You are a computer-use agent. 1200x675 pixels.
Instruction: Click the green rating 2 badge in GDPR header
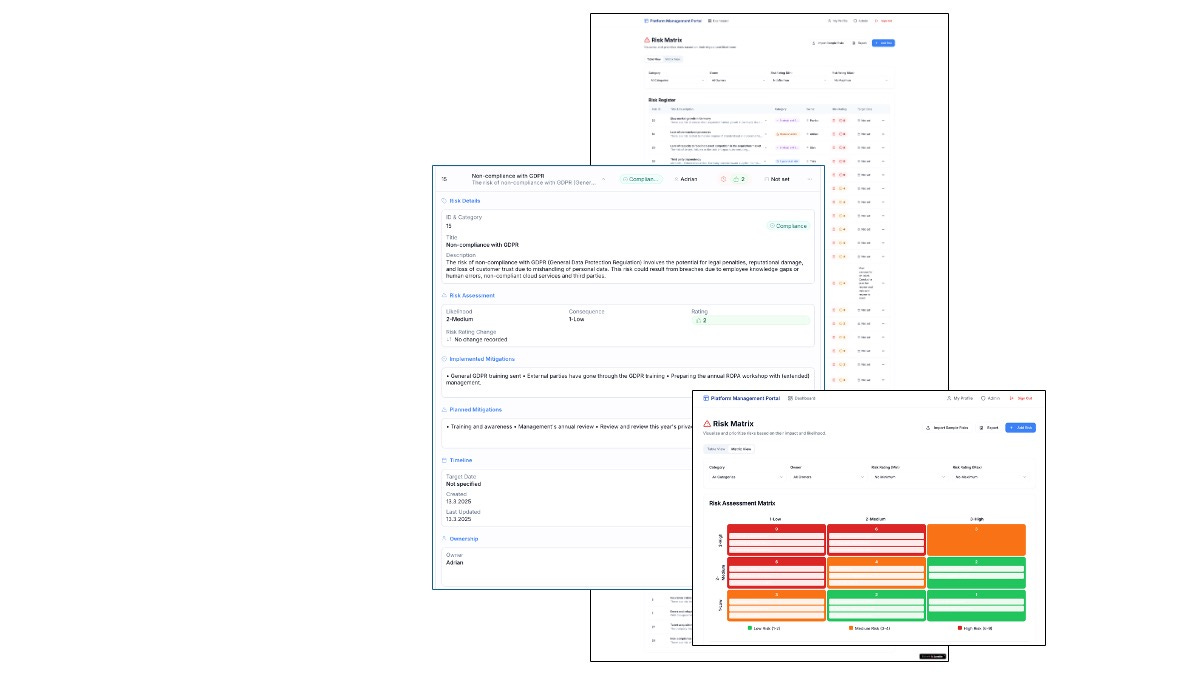(x=740, y=179)
